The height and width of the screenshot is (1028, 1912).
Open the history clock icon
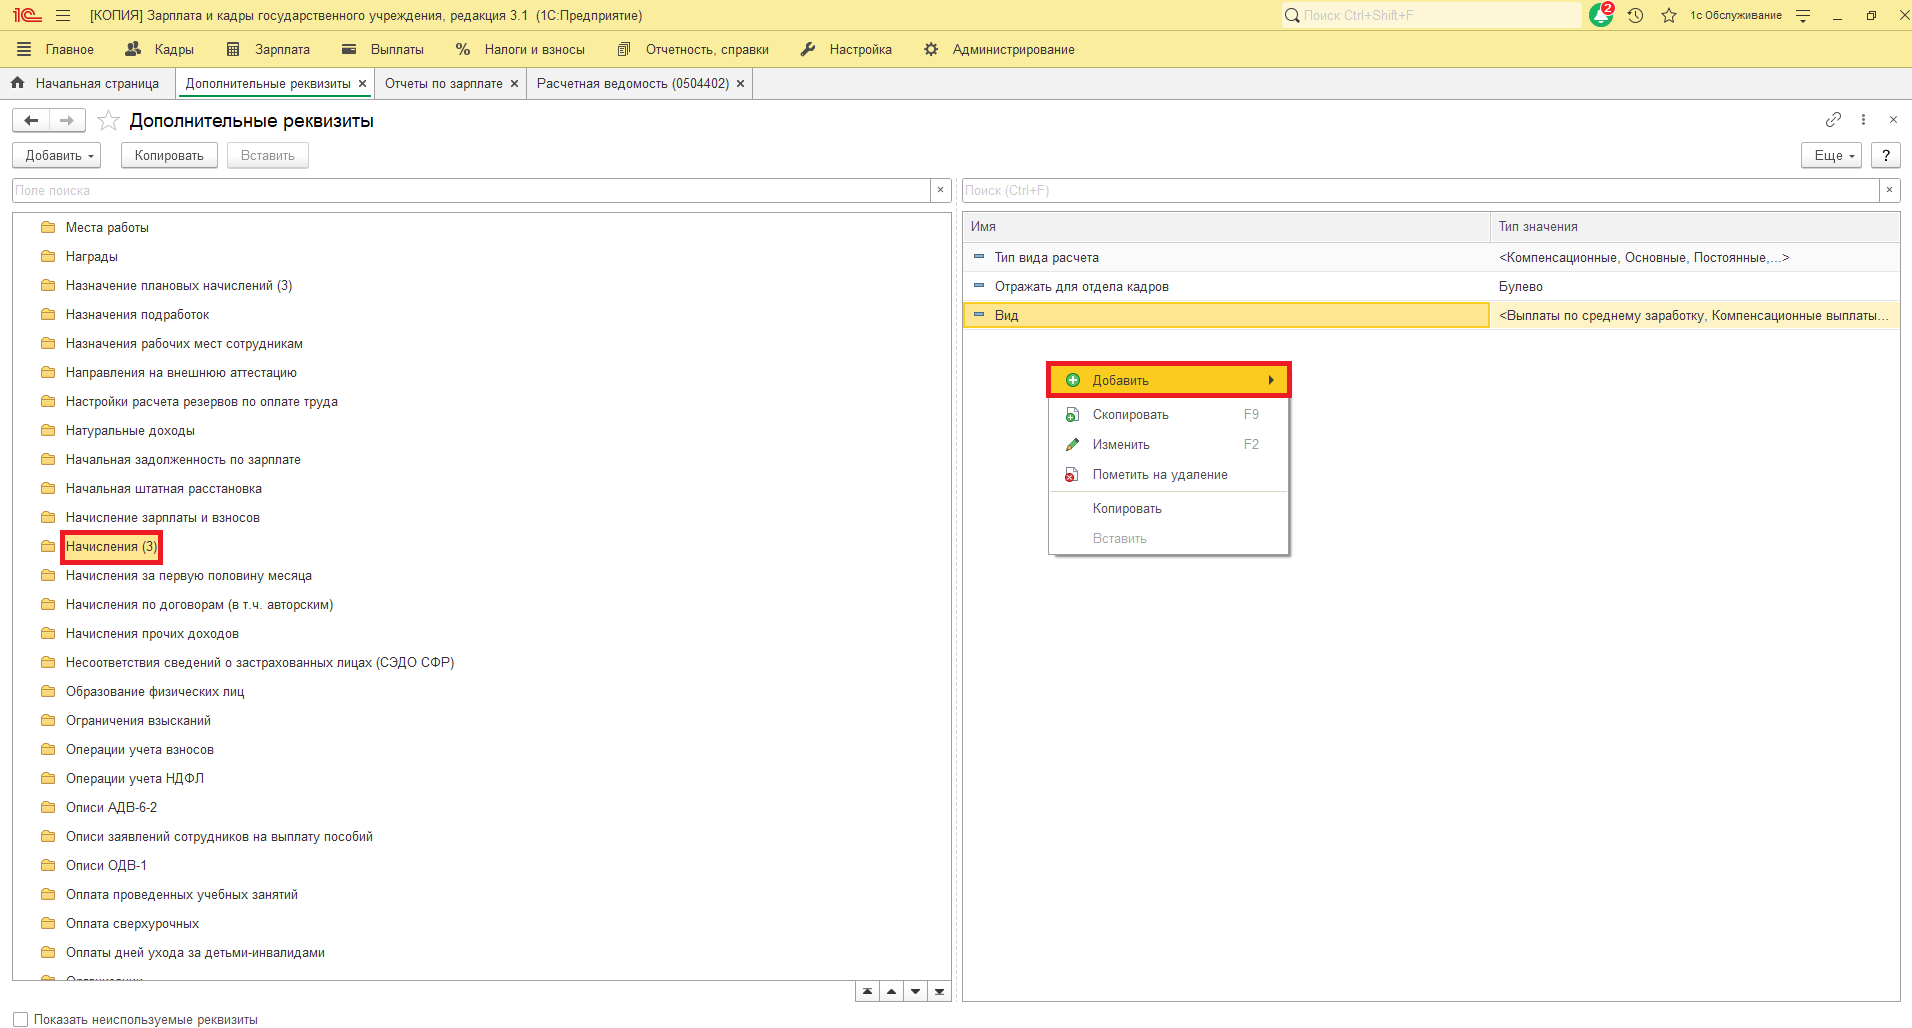click(1636, 16)
